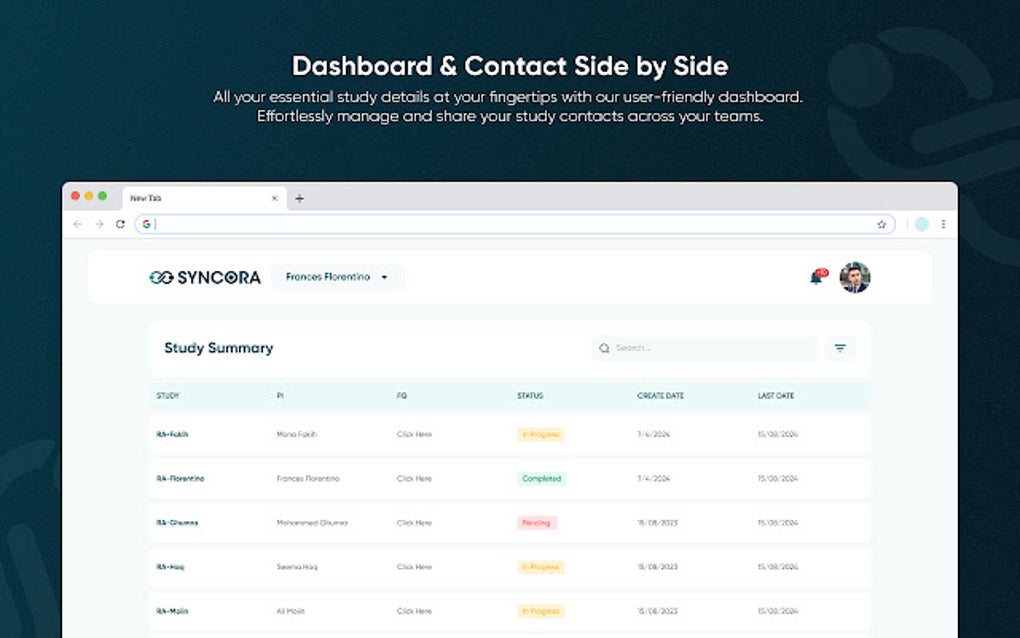Open a new tab with the plus icon
Viewport: 1020px width, 638px height.
pos(299,198)
